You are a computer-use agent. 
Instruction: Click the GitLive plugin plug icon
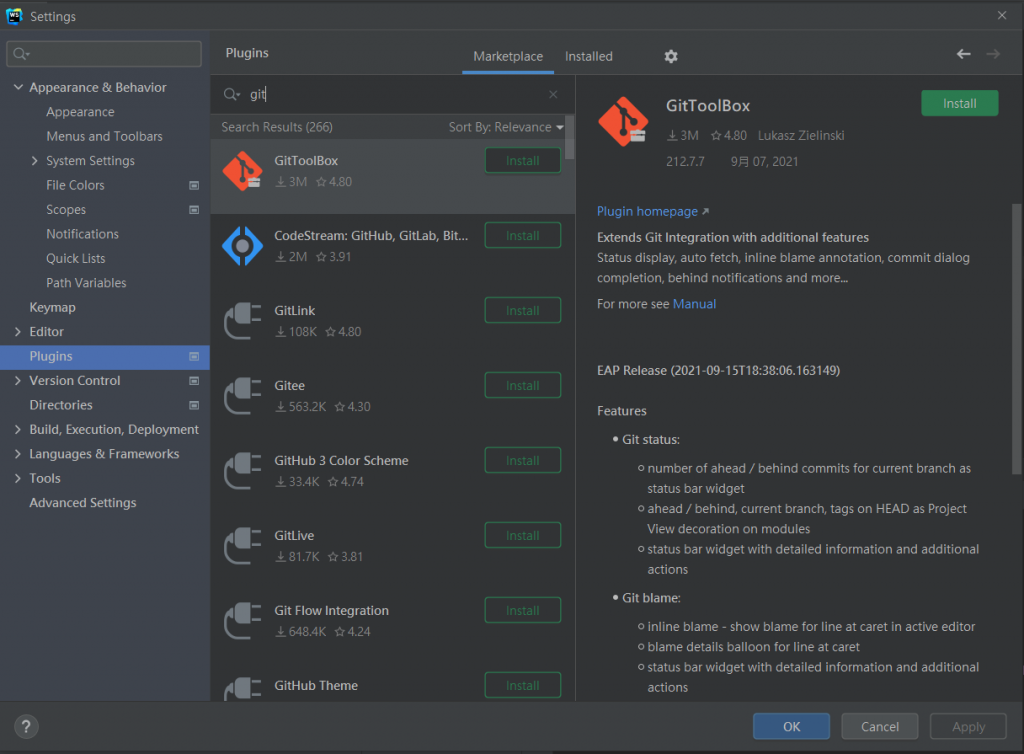[242, 546]
